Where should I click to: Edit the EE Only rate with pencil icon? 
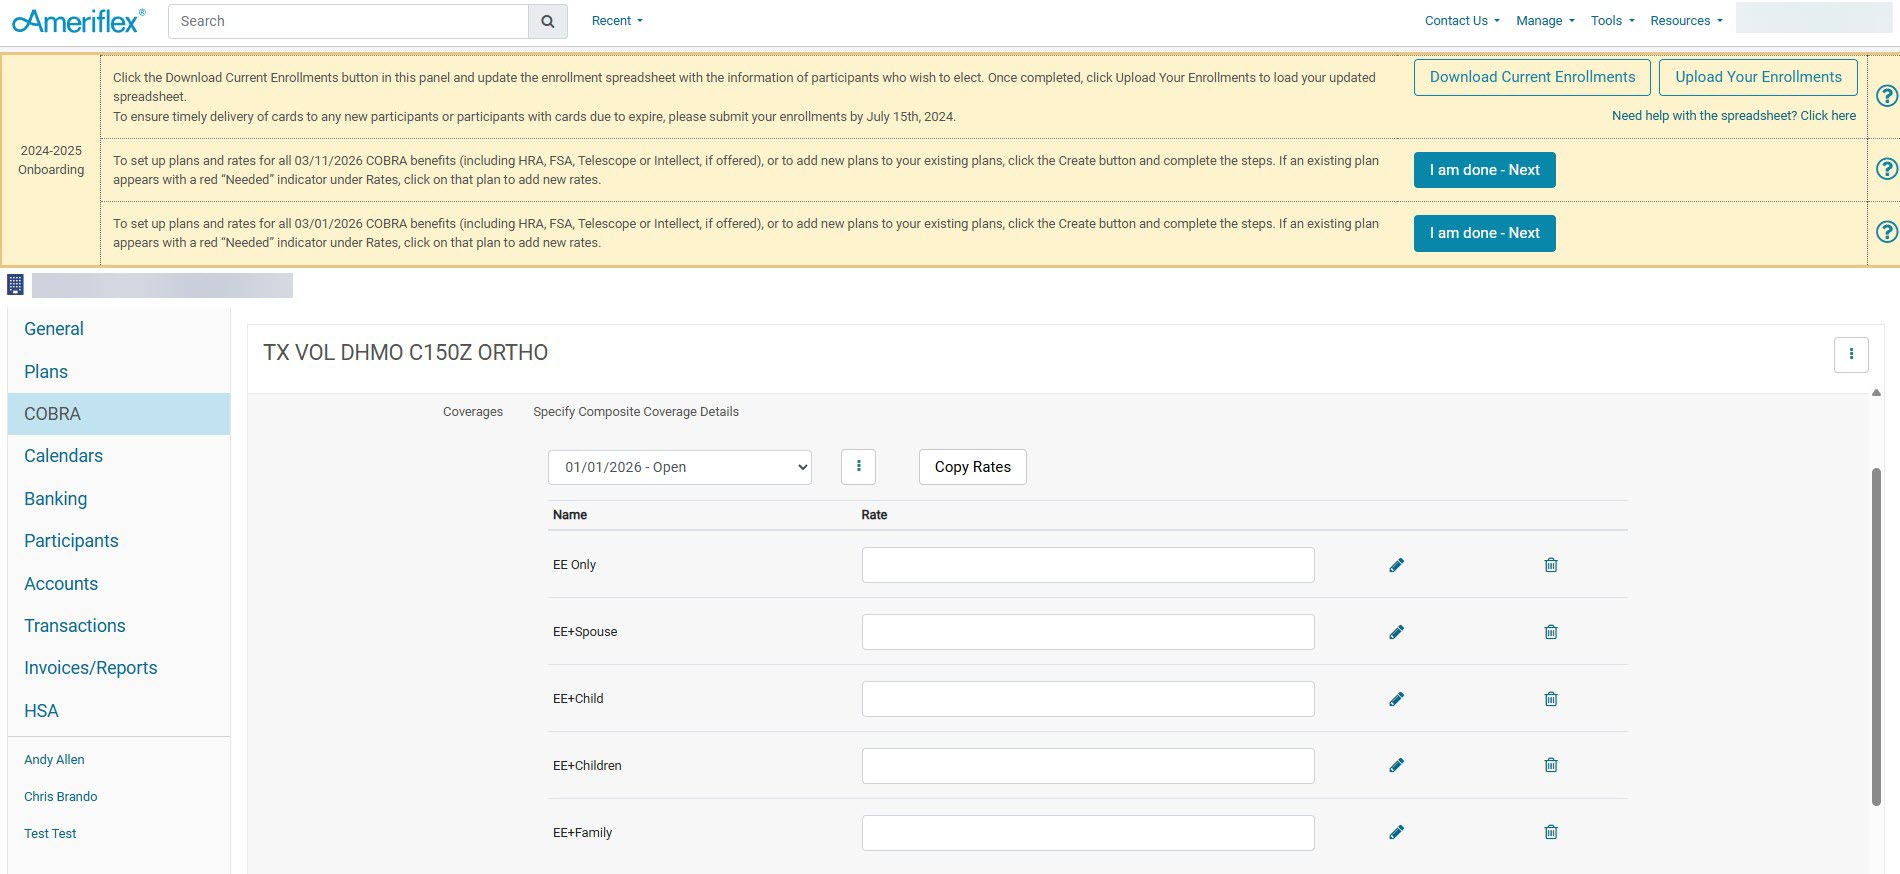[1396, 565]
